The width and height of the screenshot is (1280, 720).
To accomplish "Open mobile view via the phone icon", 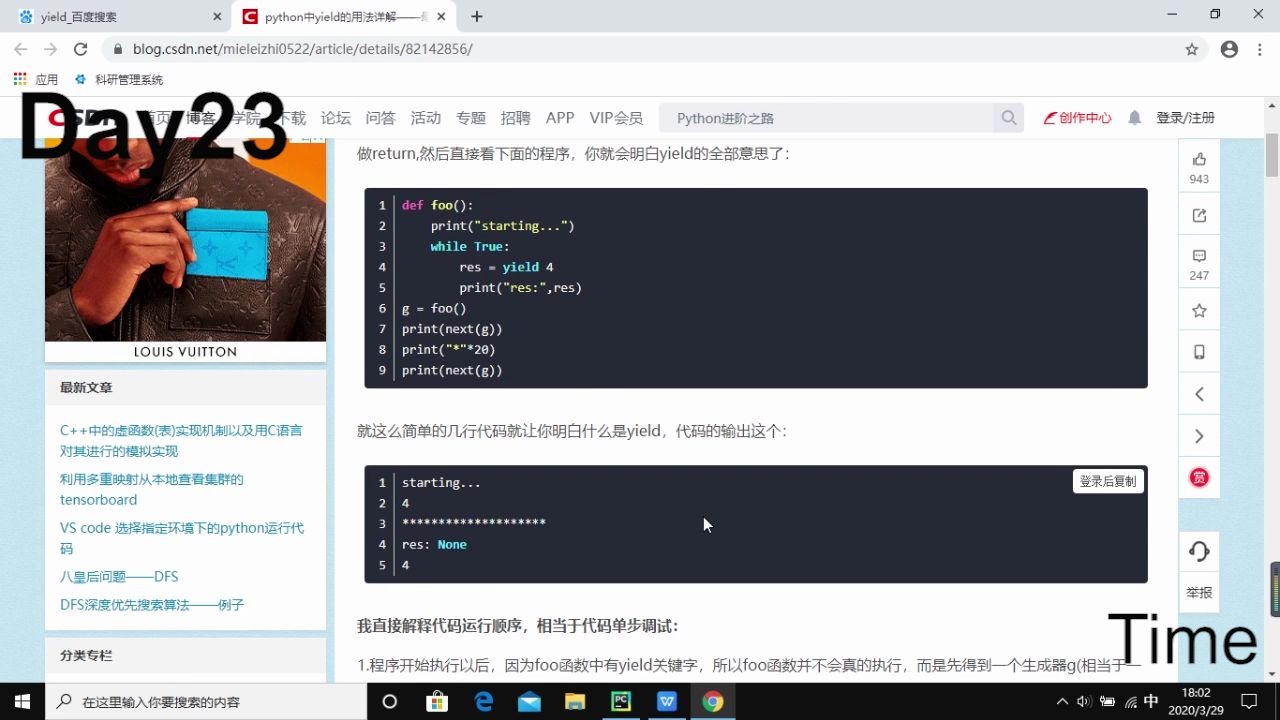I will point(1198,351).
